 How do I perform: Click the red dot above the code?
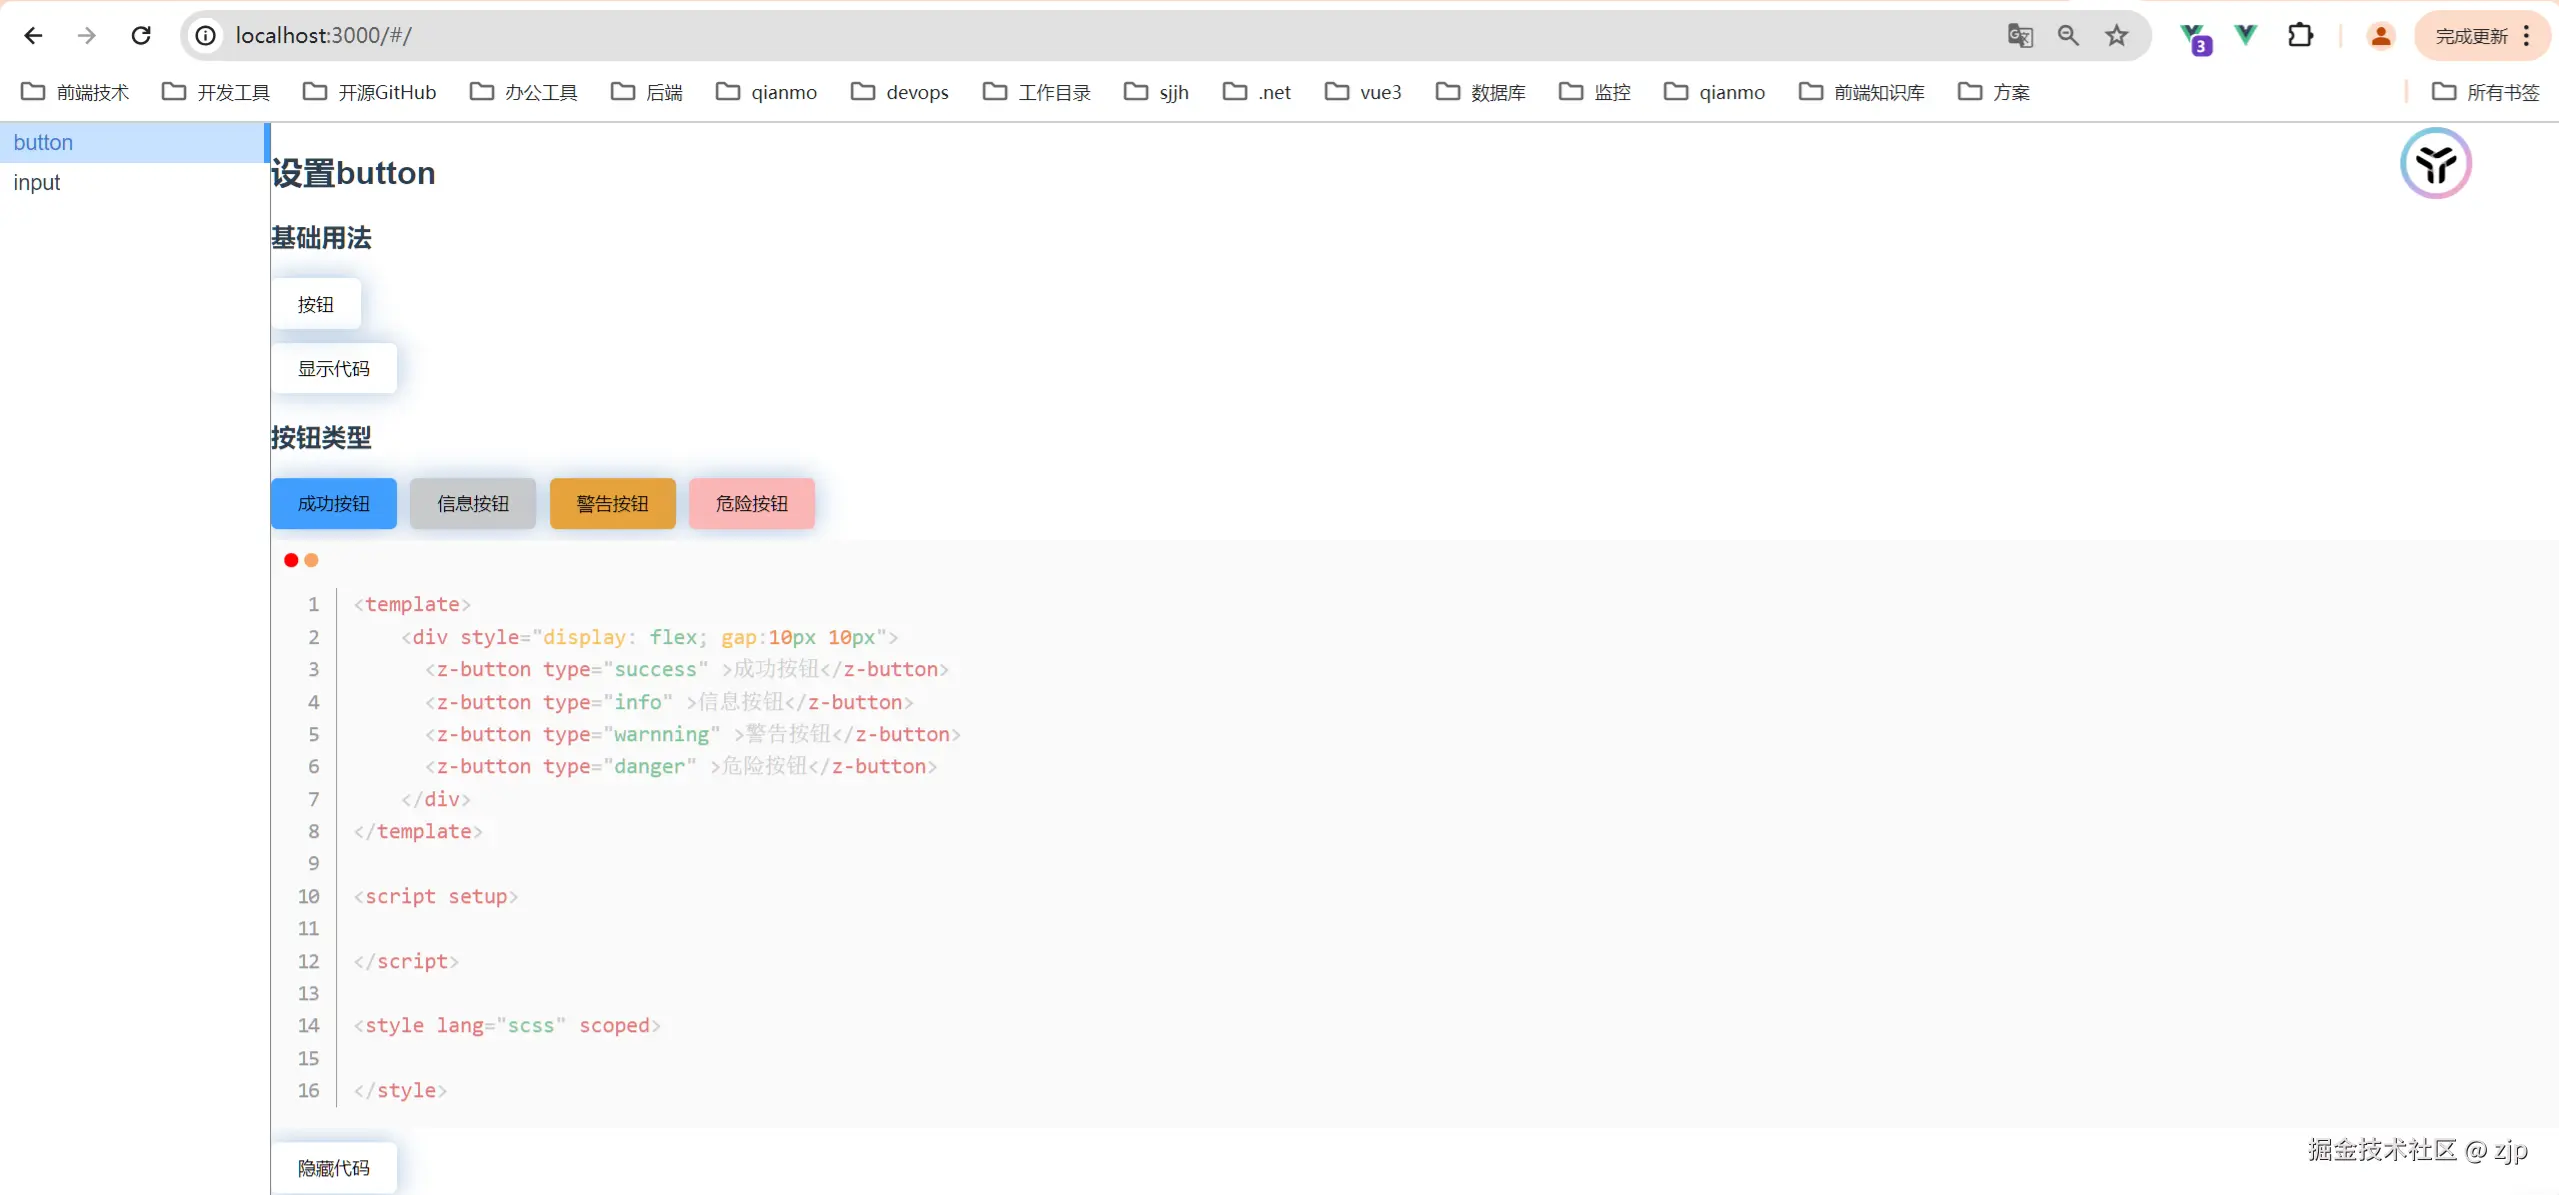(291, 560)
